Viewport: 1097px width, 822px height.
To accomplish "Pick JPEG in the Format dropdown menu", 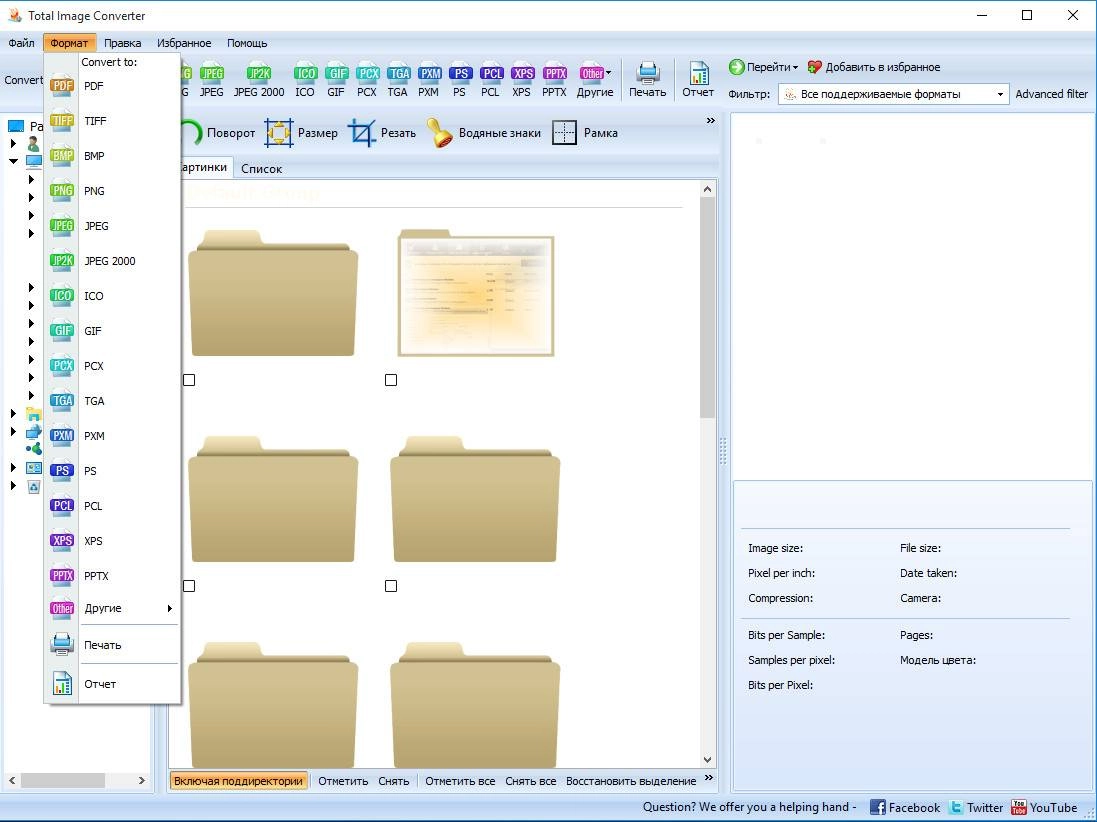I will 112,226.
